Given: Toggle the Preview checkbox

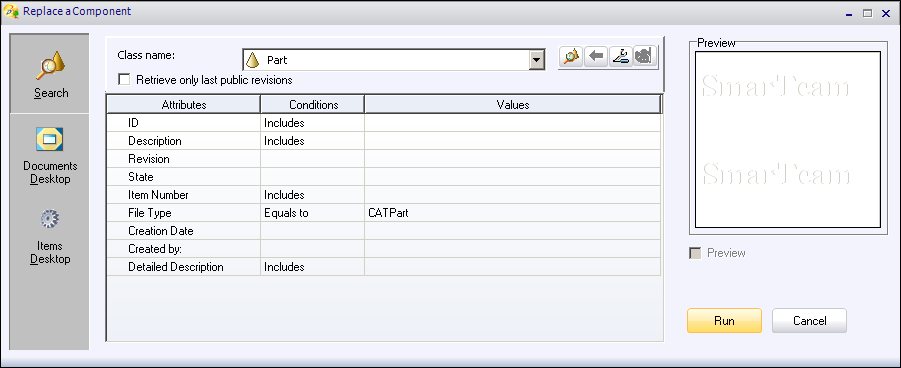Looking at the screenshot, I should 695,253.
